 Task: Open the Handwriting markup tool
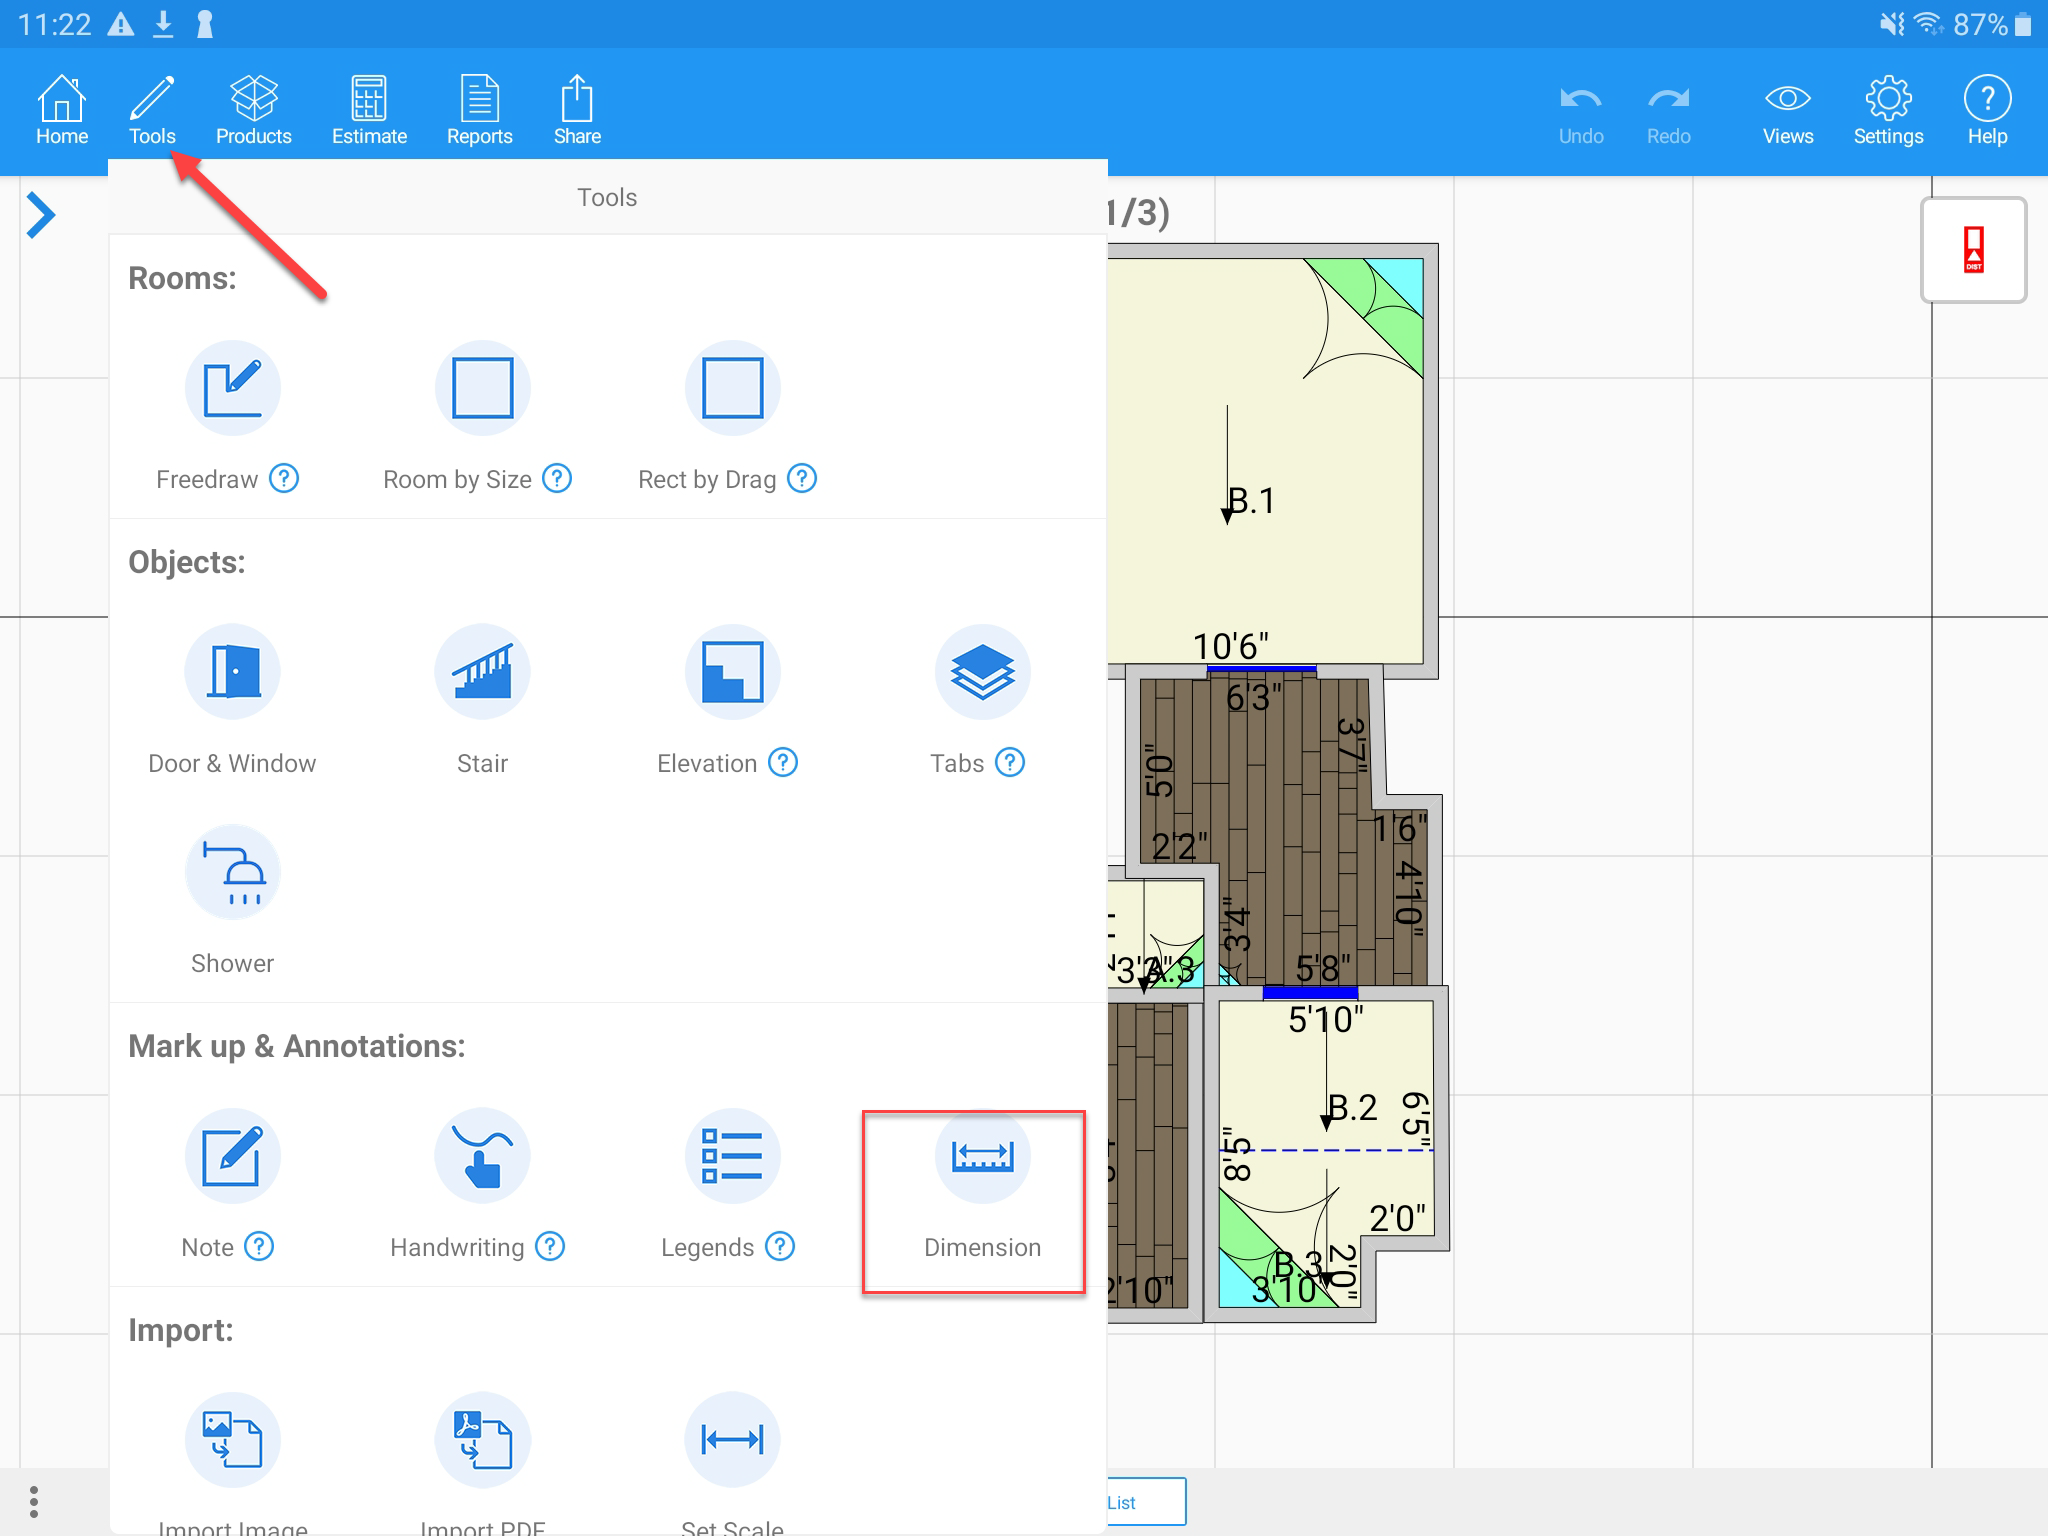(x=482, y=1157)
